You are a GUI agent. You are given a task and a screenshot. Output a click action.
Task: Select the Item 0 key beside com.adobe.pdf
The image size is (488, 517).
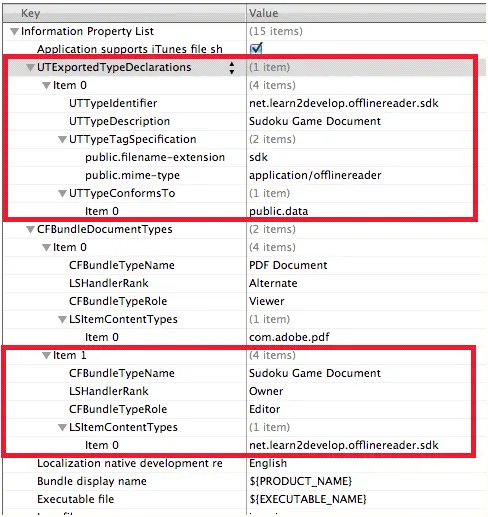(102, 337)
